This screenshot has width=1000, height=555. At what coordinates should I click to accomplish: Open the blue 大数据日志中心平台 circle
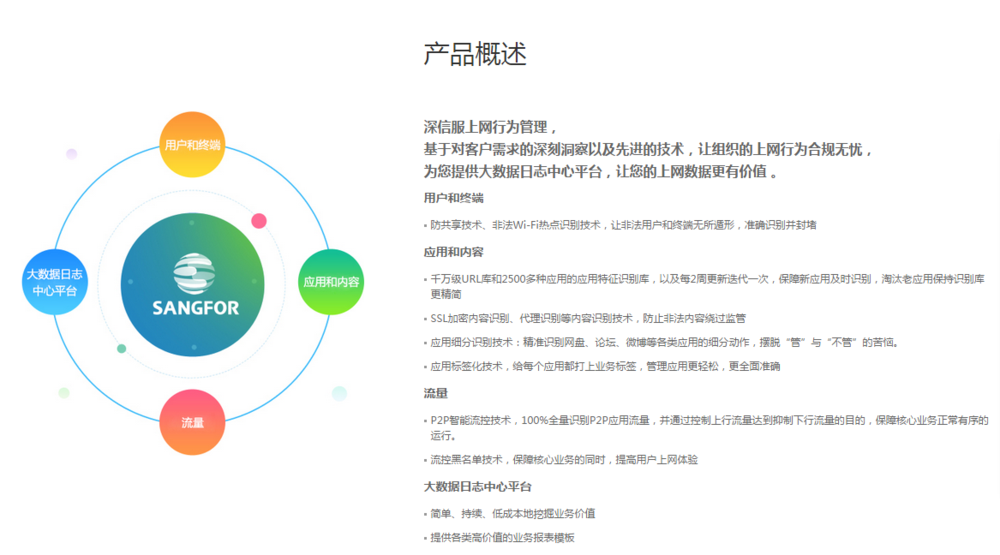coord(55,282)
